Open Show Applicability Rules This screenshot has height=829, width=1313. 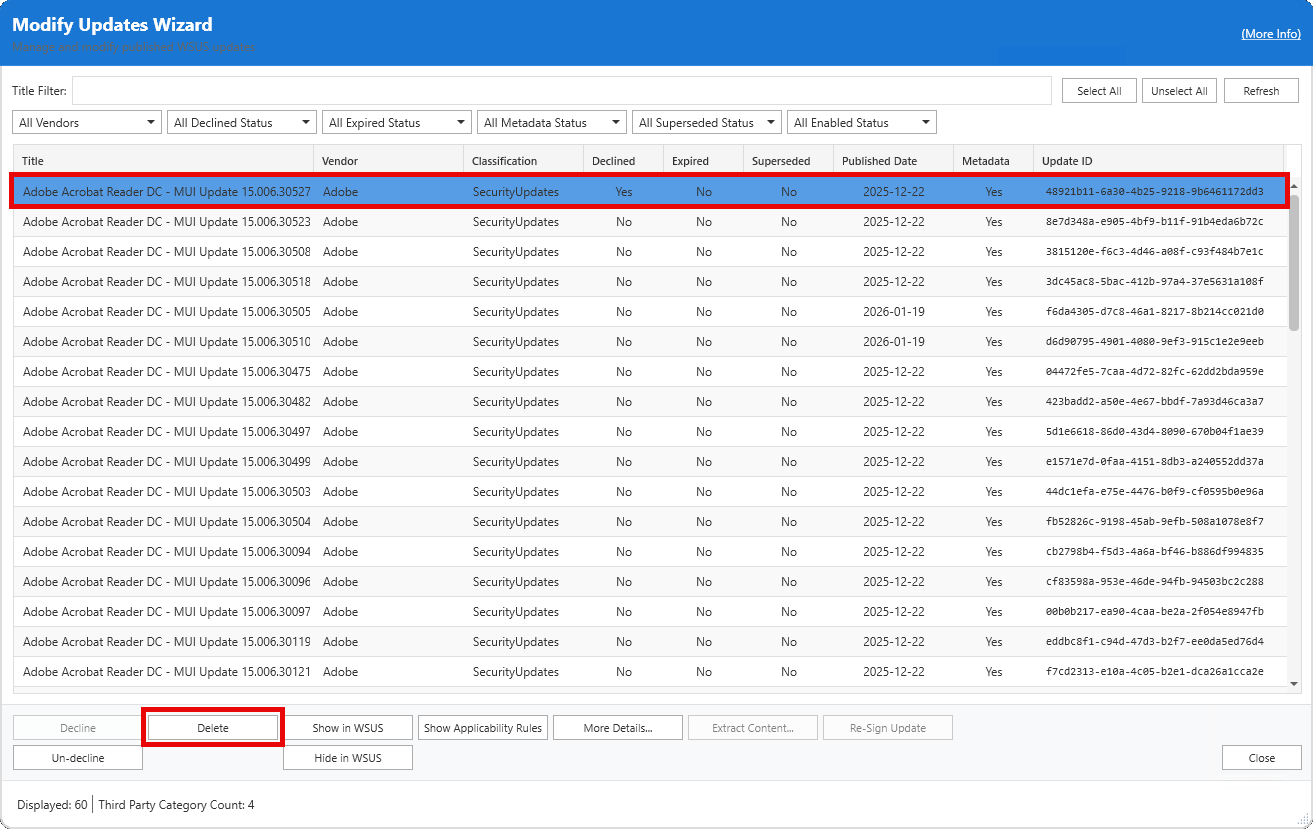pos(483,727)
